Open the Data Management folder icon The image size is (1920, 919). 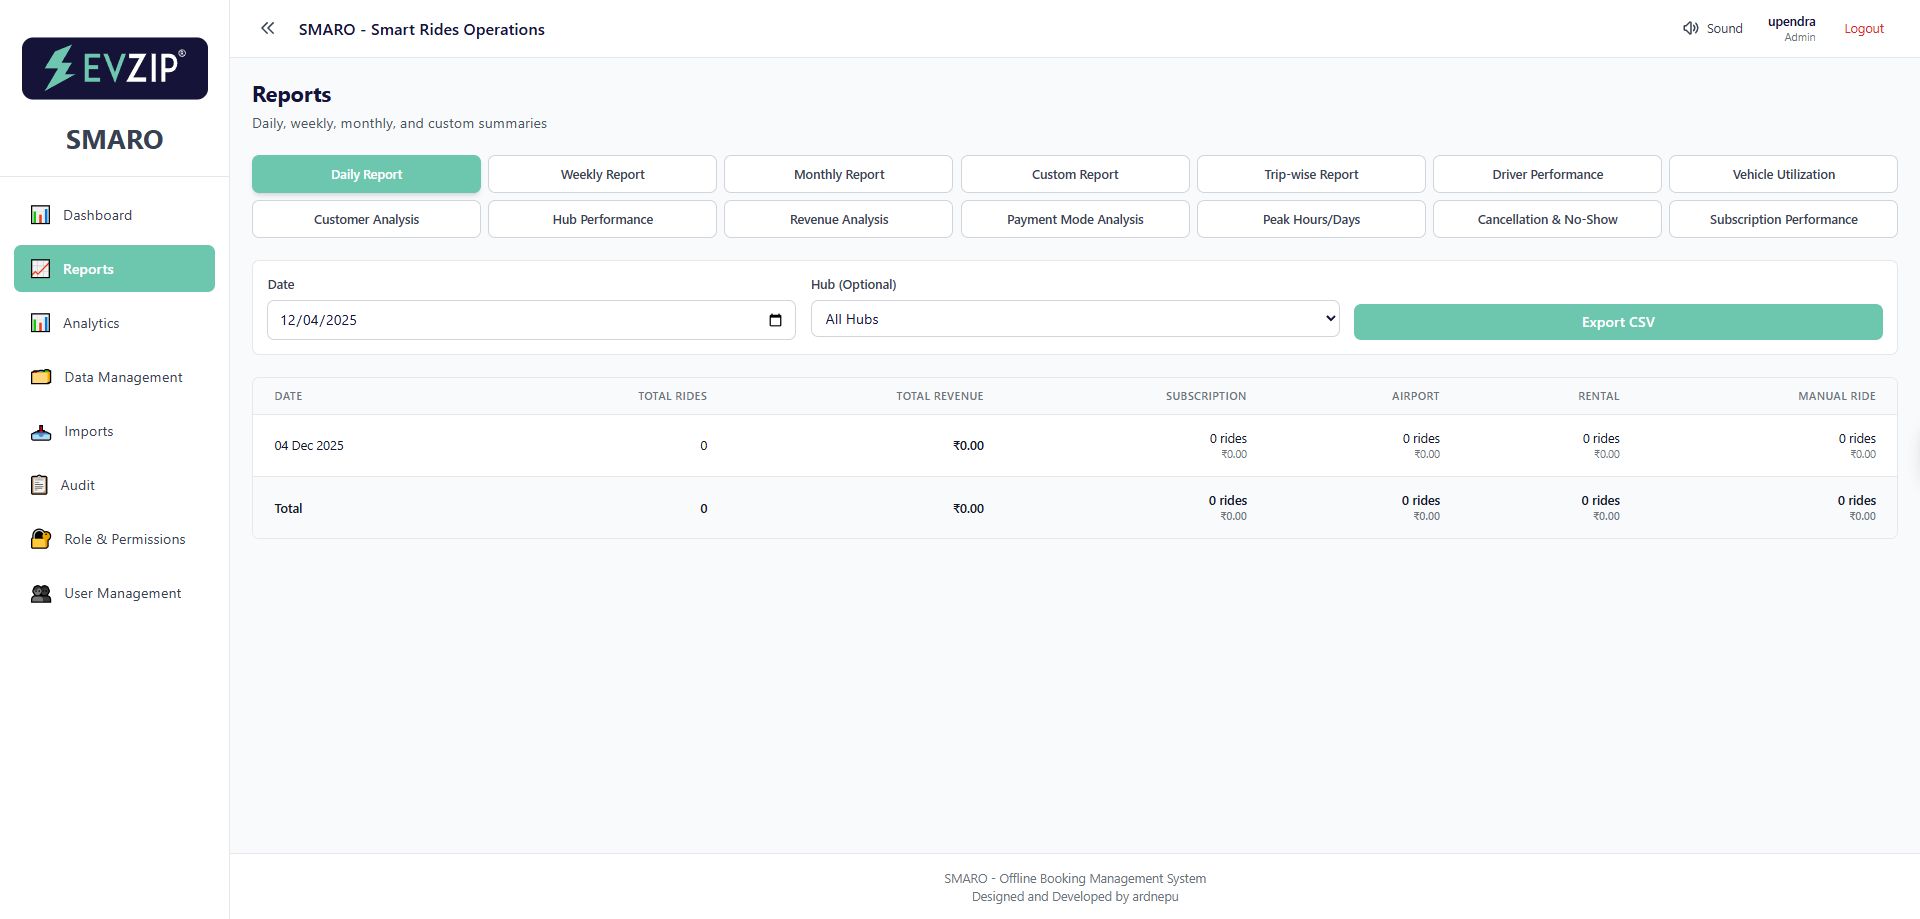(40, 377)
